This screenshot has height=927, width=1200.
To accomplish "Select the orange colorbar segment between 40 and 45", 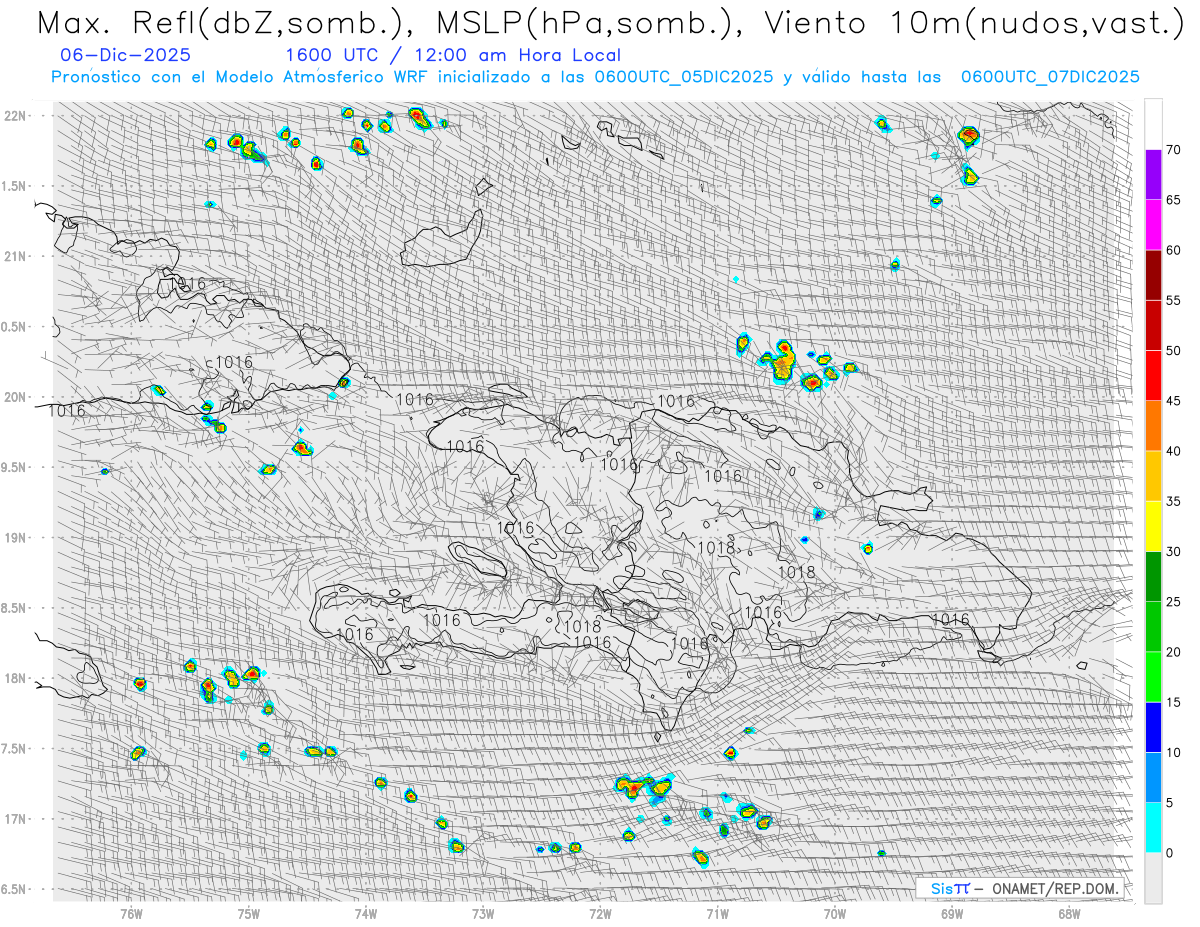I will (x=1153, y=426).
